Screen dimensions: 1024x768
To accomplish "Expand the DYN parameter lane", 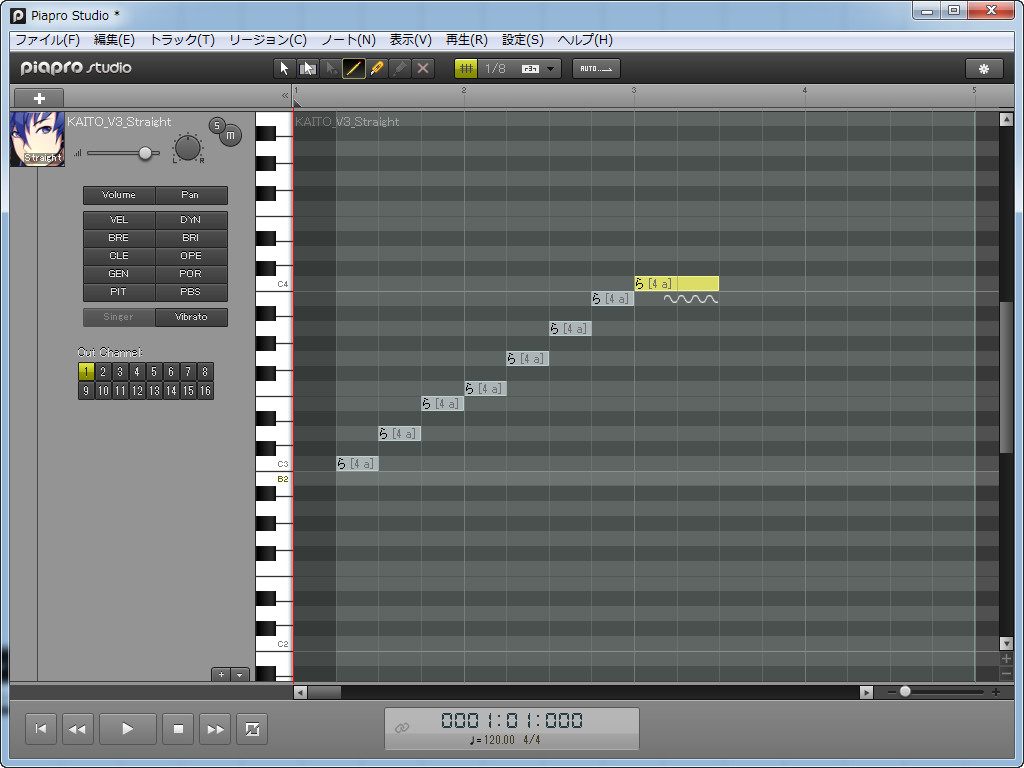I will (191, 220).
